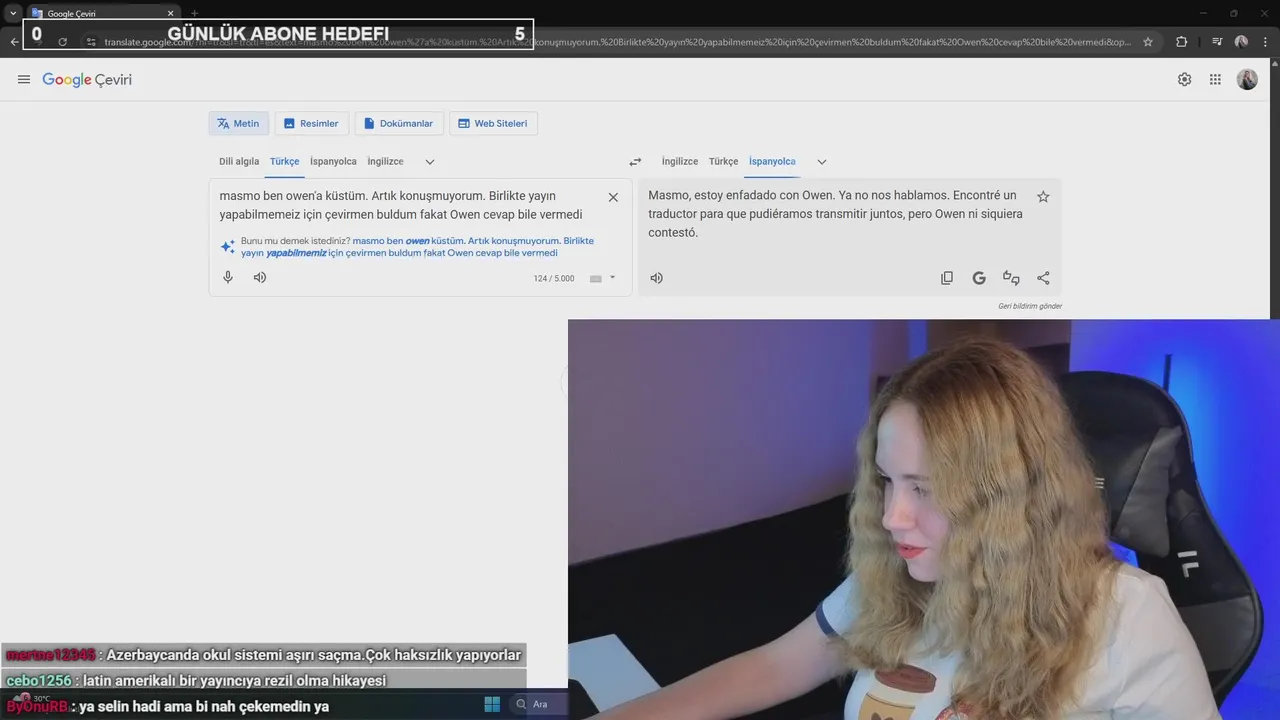The image size is (1280, 720).
Task: Switch to the Resimler tab
Action: (x=311, y=123)
